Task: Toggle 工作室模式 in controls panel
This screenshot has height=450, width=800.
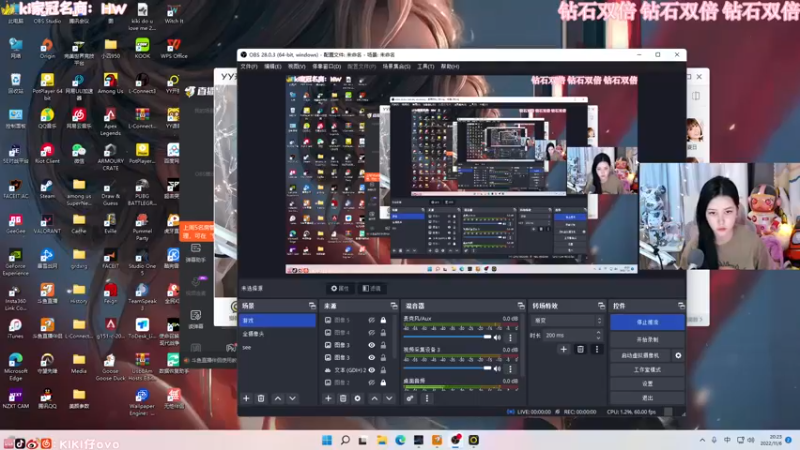Action: pos(647,369)
